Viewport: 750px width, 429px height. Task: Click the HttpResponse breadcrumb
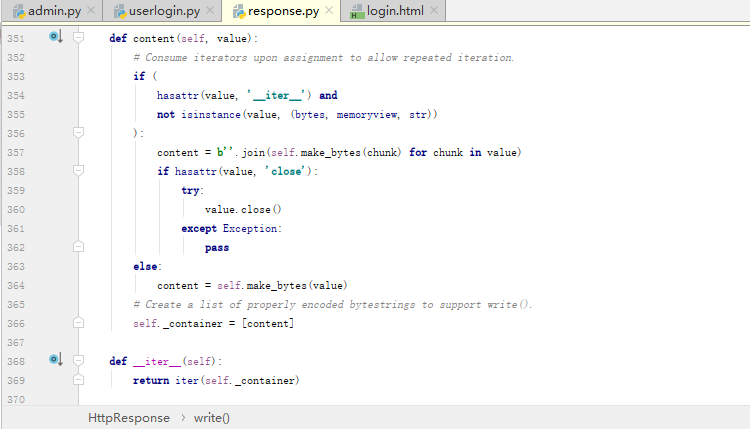click(129, 418)
